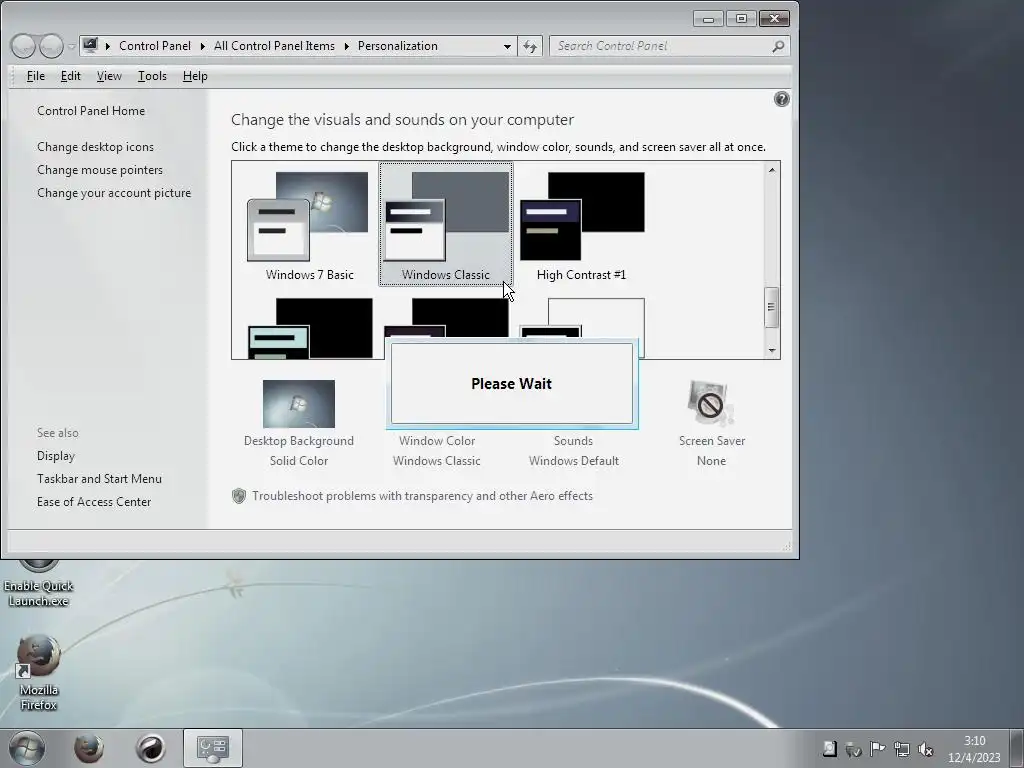Image resolution: width=1024 pixels, height=768 pixels.
Task: Click the Back navigation arrow
Action: 23,46
